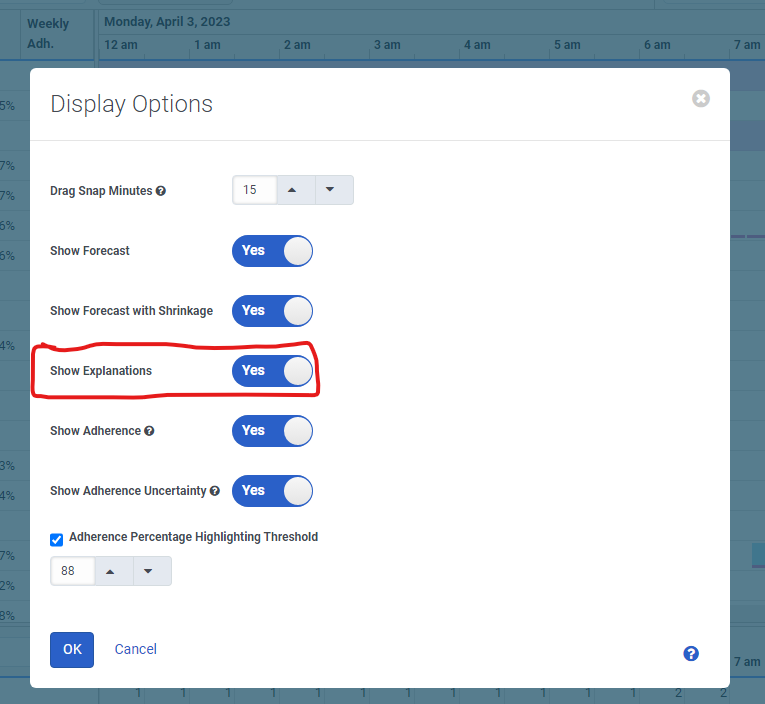This screenshot has height=704, width=765.
Task: Disable the Show Explanations toggle
Action: coord(272,371)
